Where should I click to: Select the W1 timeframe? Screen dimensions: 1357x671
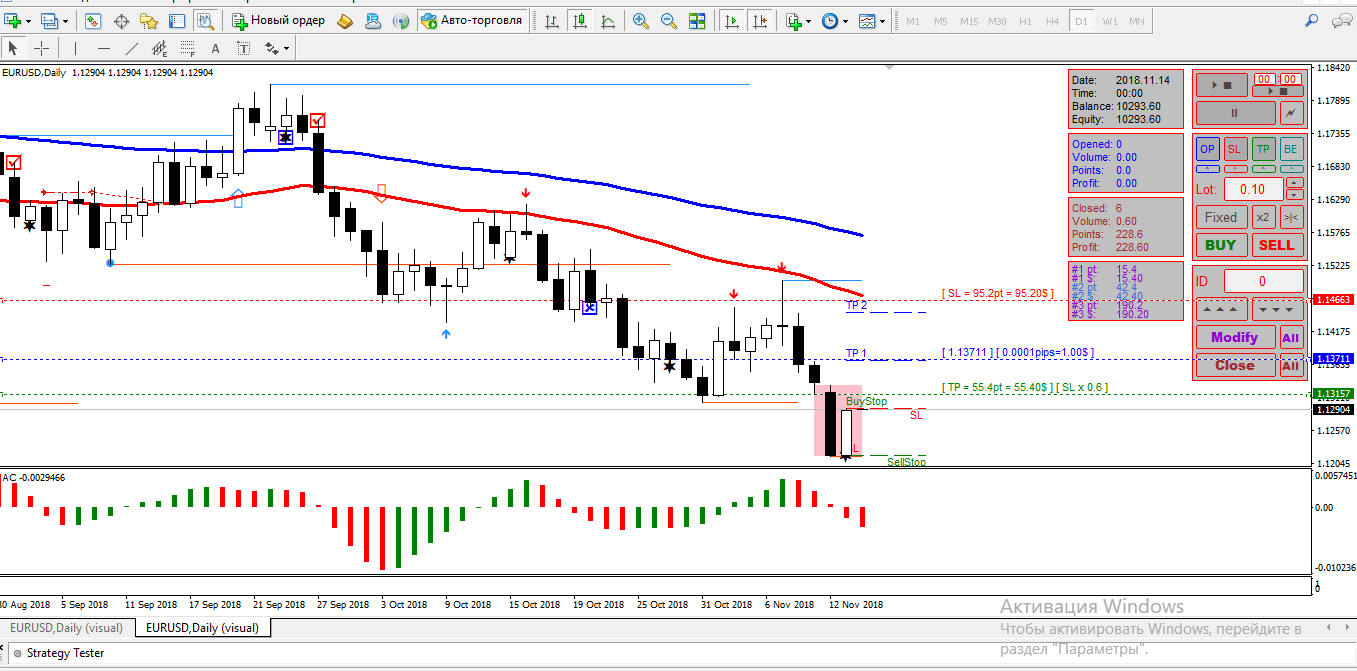pyautogui.click(x=1110, y=21)
